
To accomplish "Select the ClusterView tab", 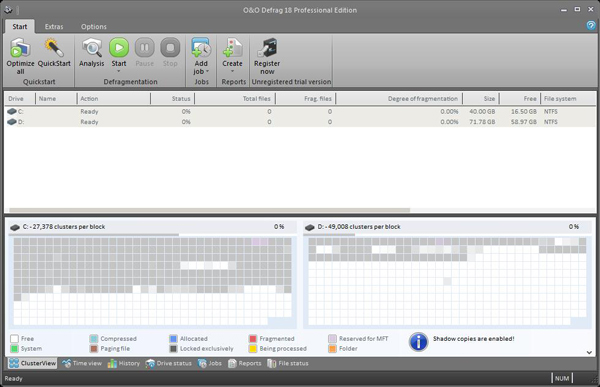I will [33, 363].
